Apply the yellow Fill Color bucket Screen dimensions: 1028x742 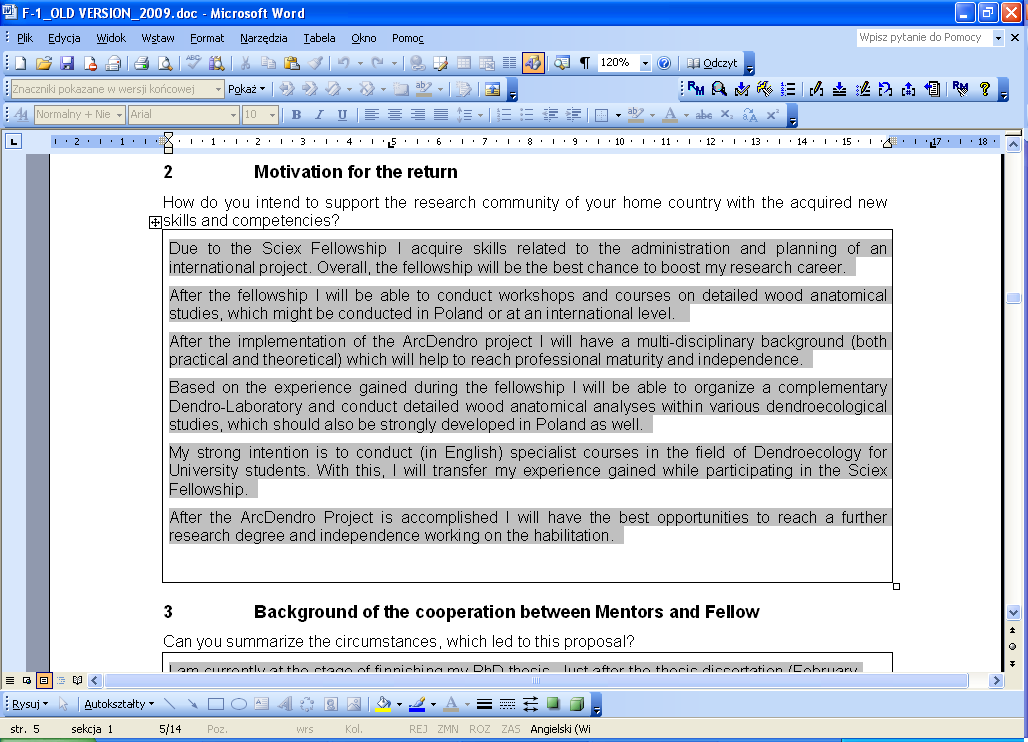click(x=383, y=704)
